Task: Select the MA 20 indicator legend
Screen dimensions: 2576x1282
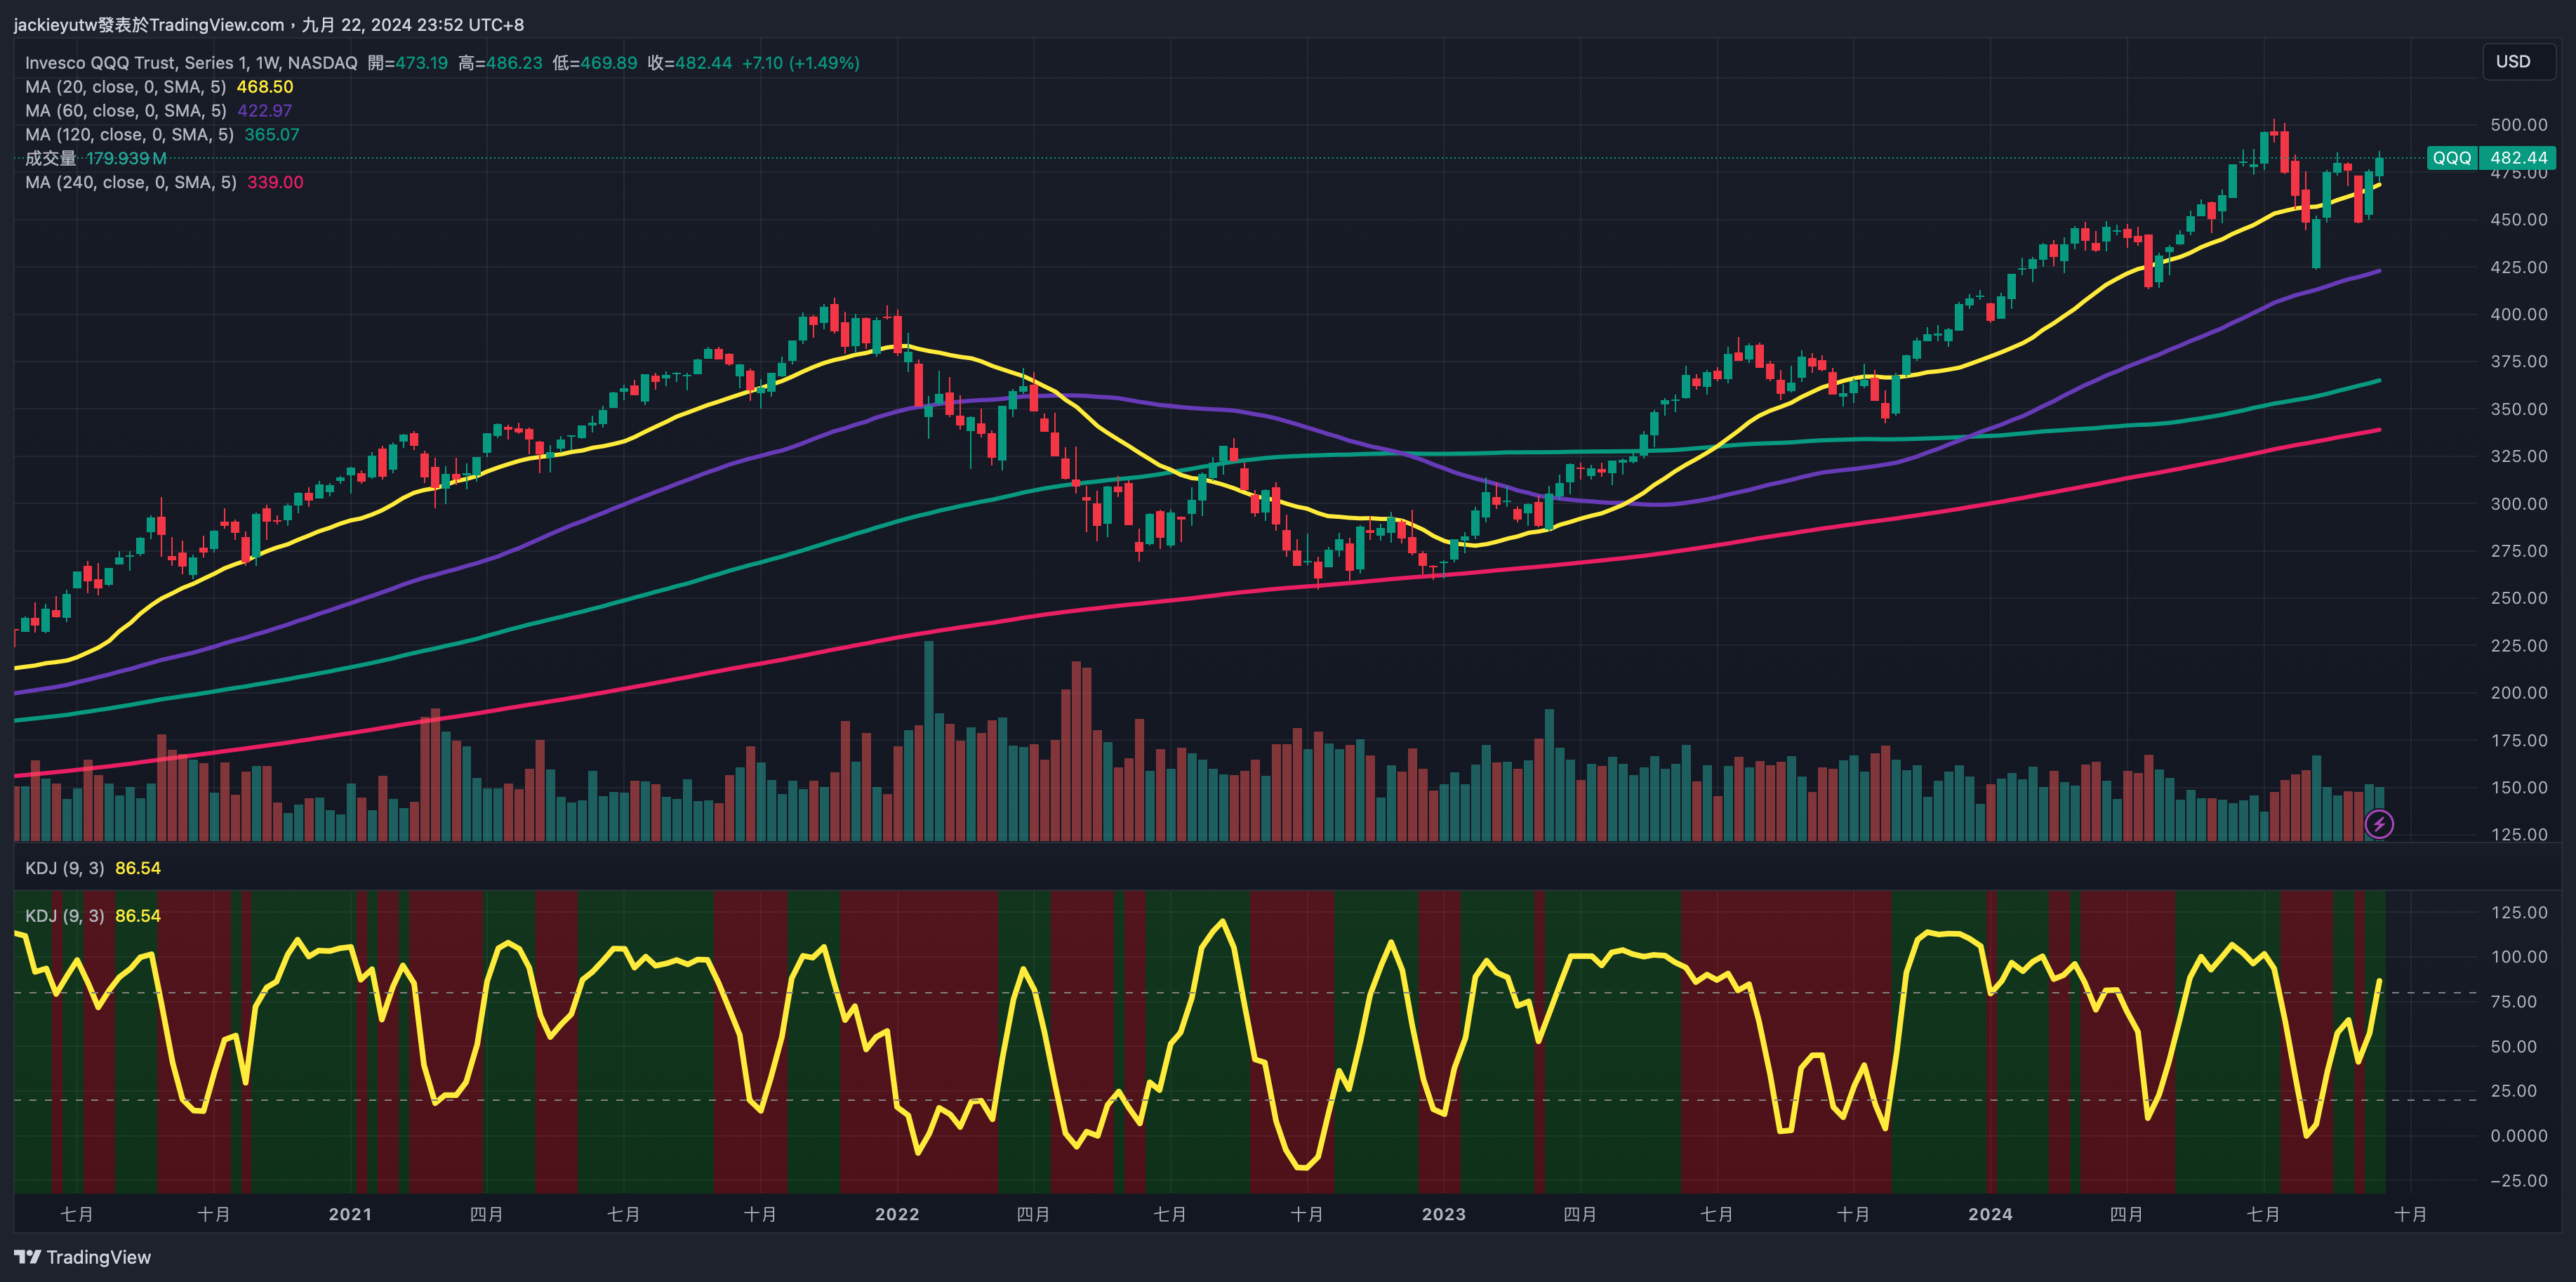Action: point(125,87)
